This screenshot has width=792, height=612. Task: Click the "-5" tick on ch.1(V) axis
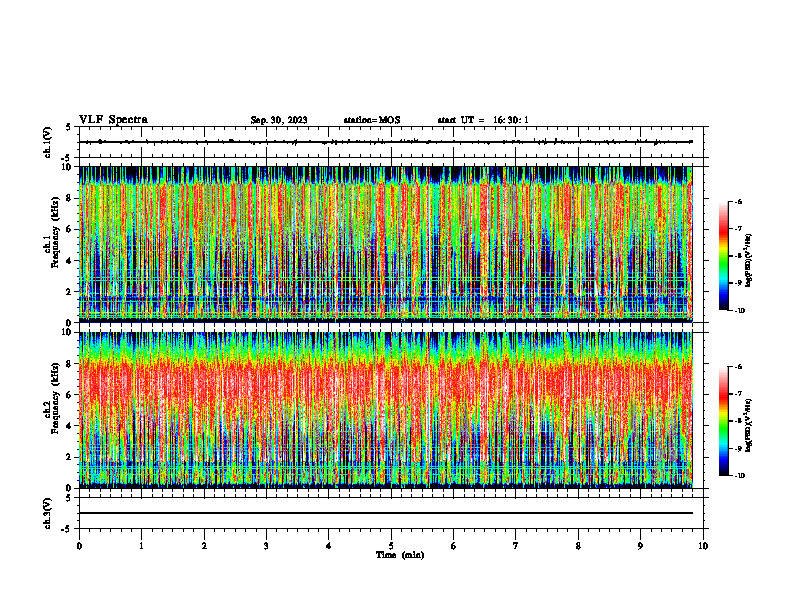point(66,158)
